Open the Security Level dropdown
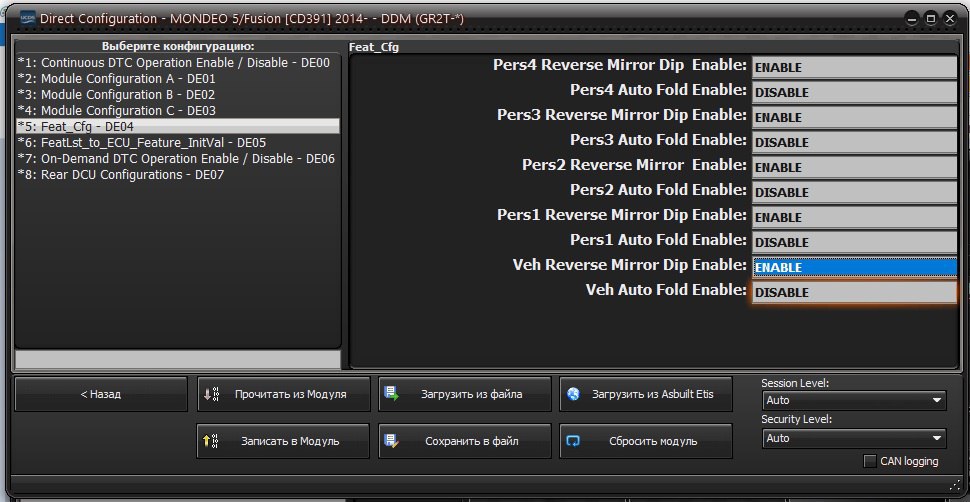The height and width of the screenshot is (502, 970). tap(853, 438)
